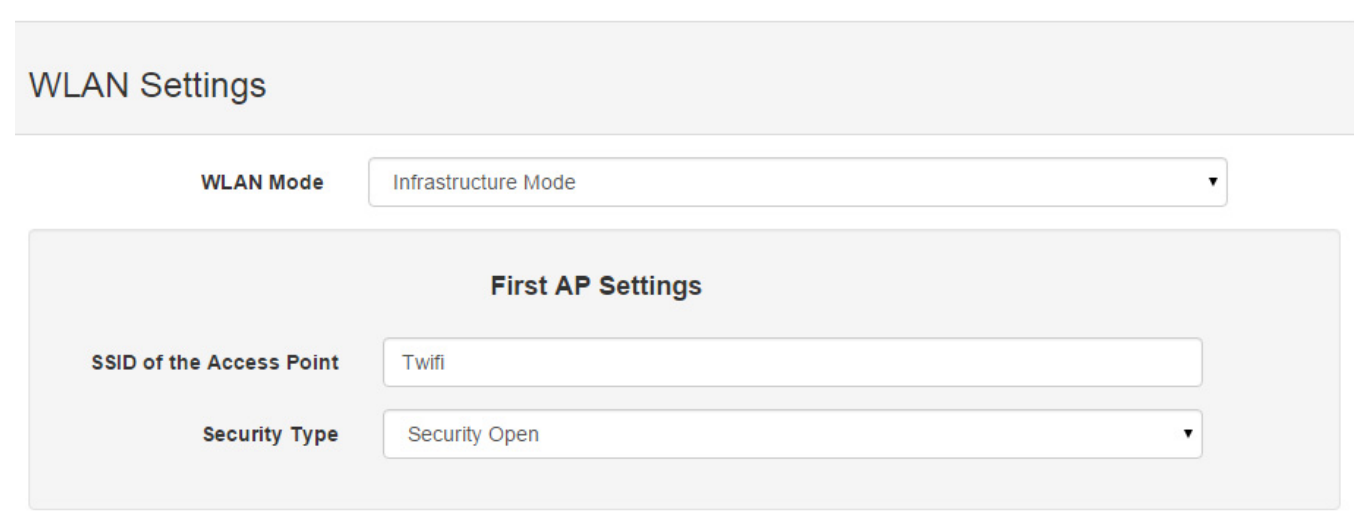Open the Security Type dropdown
Image resolution: width=1358 pixels, height=518 pixels.
click(792, 434)
